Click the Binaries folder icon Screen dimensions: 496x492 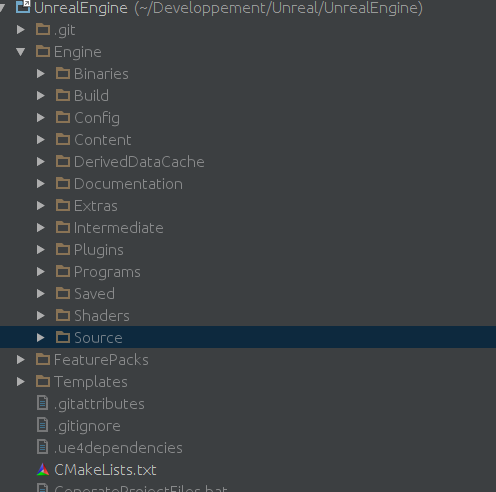pyautogui.click(x=63, y=73)
